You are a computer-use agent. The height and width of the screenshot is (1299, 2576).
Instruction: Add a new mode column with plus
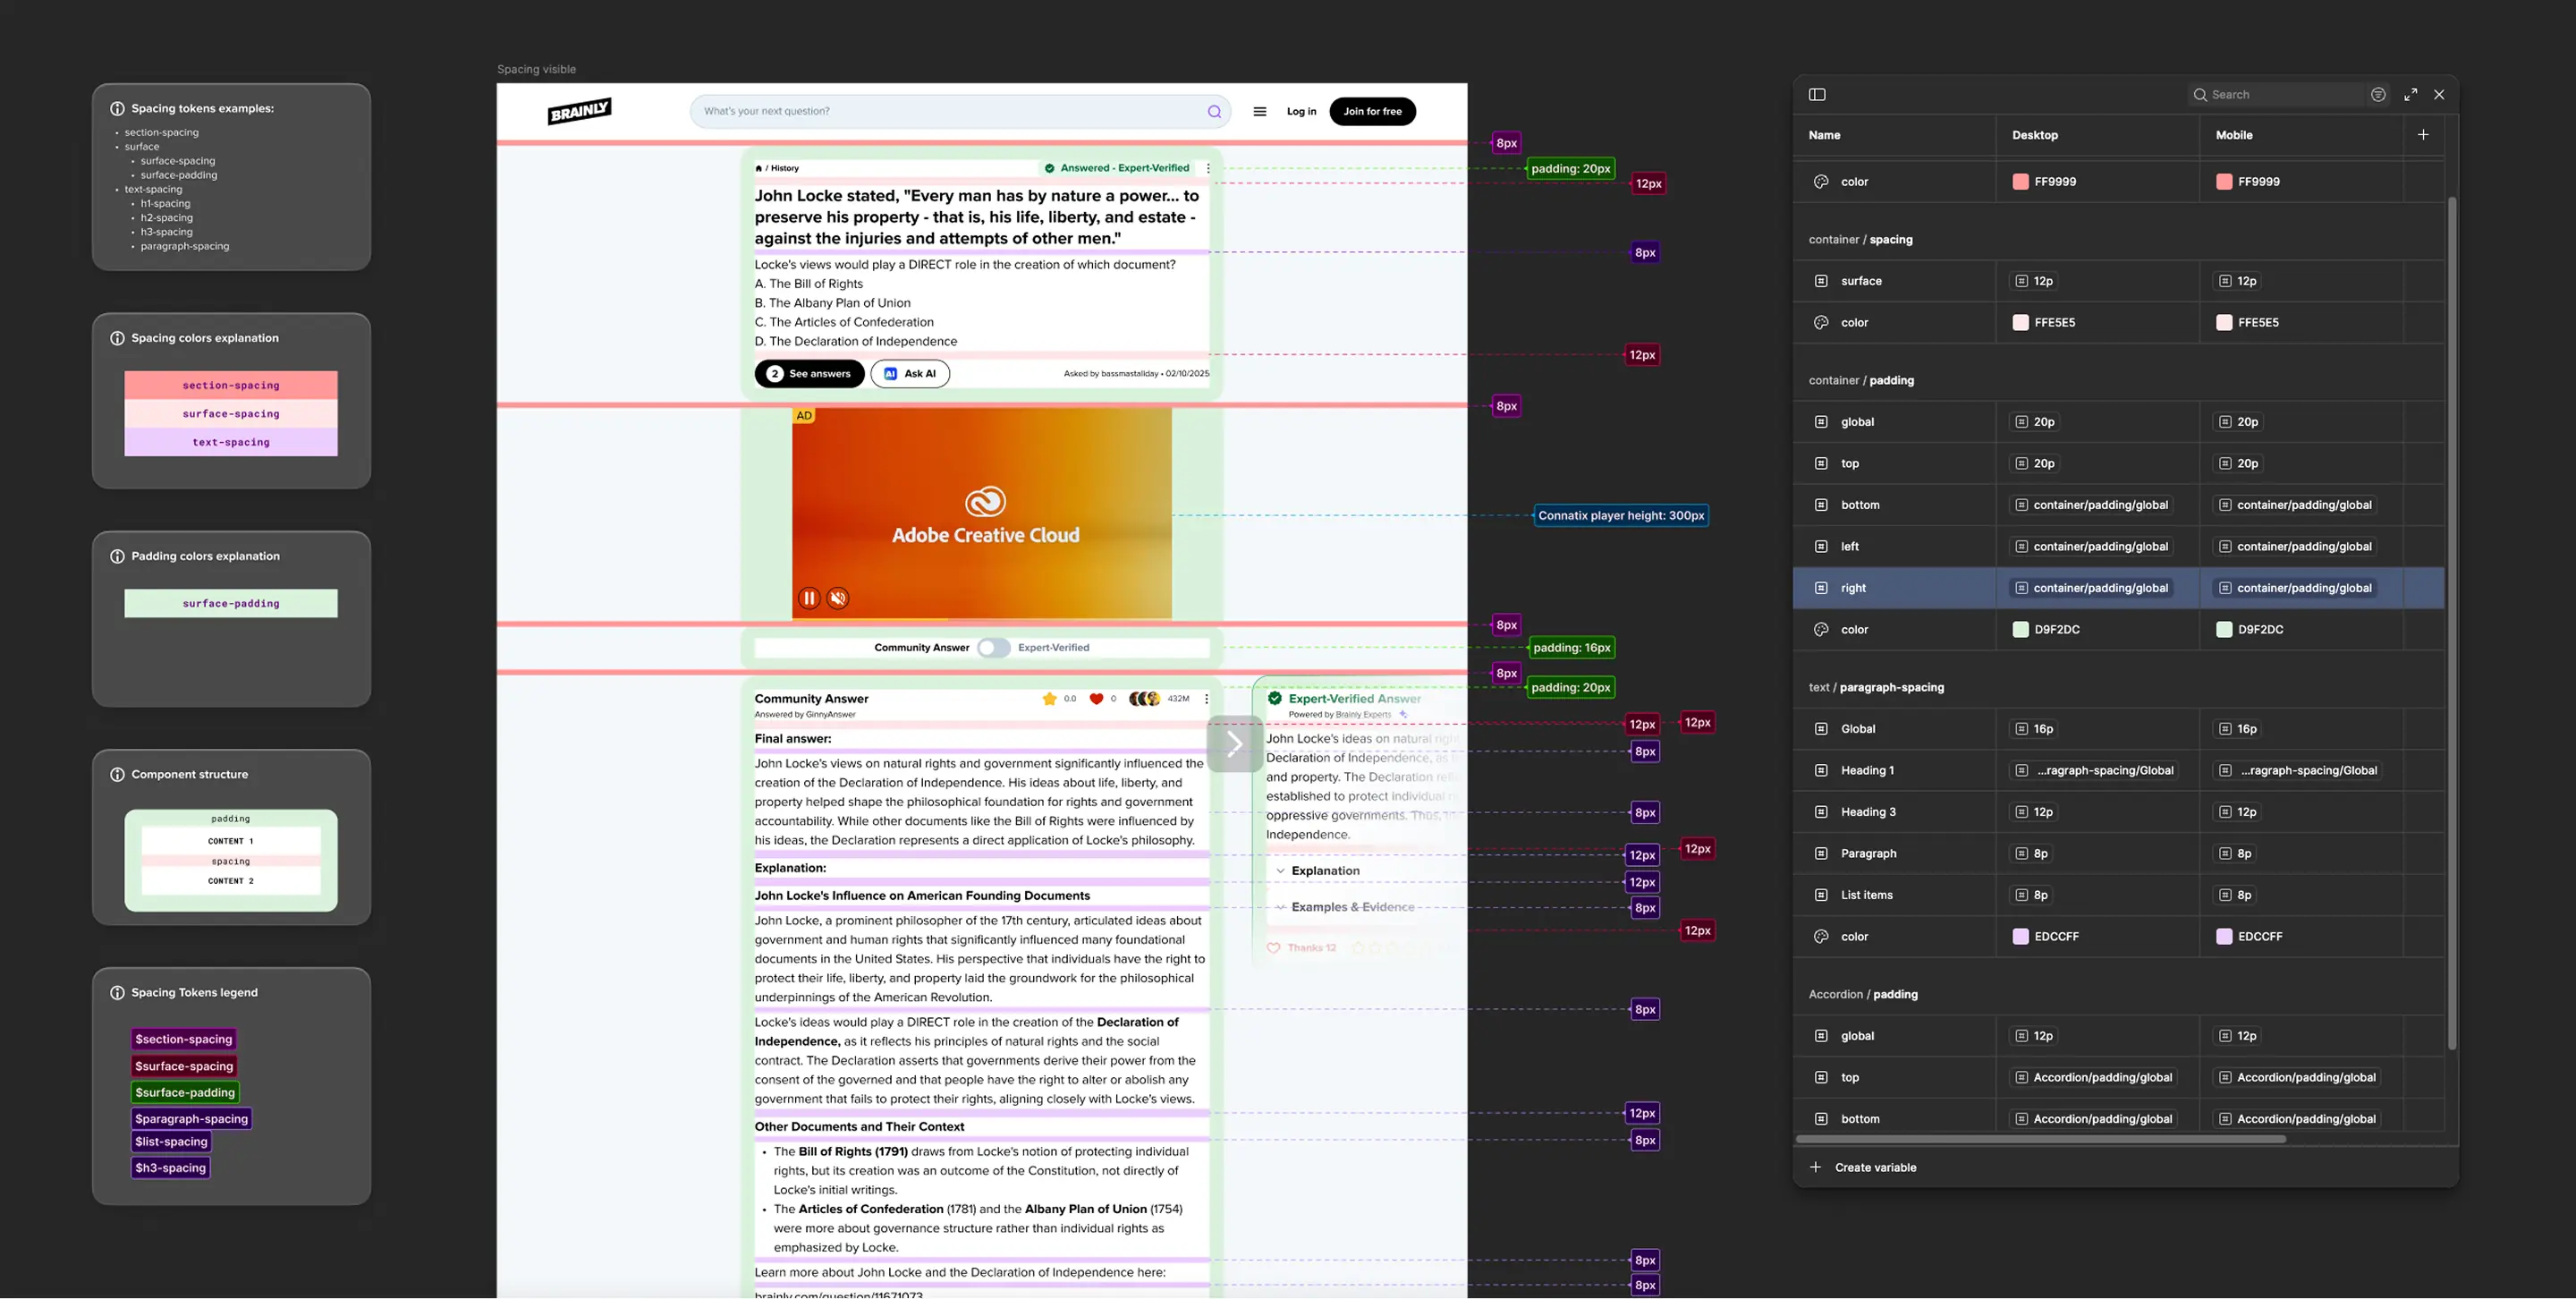click(2423, 135)
